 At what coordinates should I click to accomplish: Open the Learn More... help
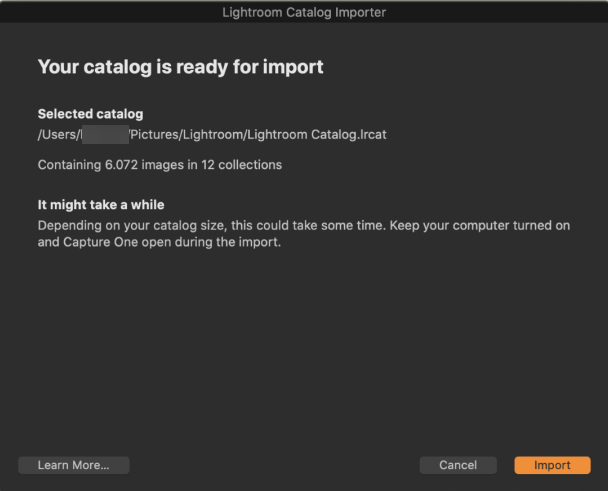74,465
